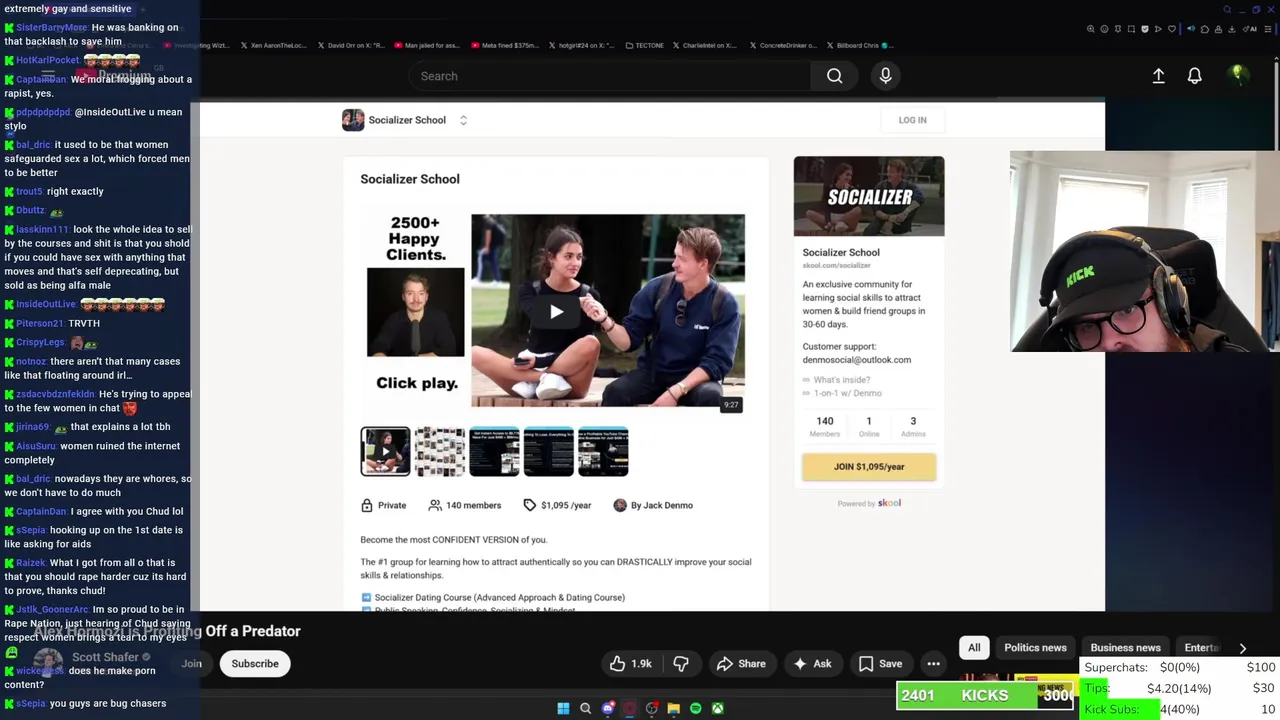Advance filter chips with right arrow
1280x720 pixels.
tap(1242, 648)
